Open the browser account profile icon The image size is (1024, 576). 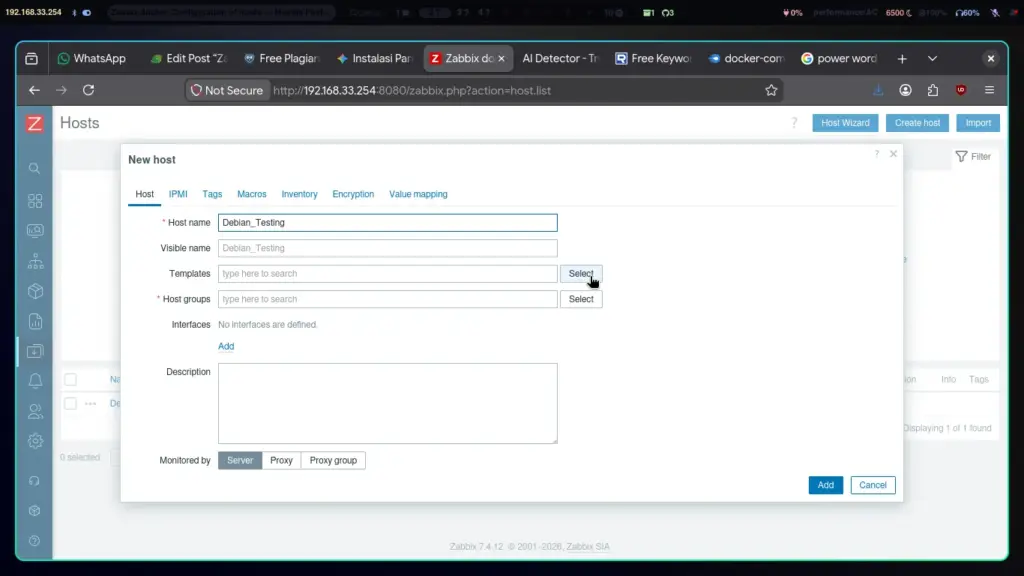[905, 90]
